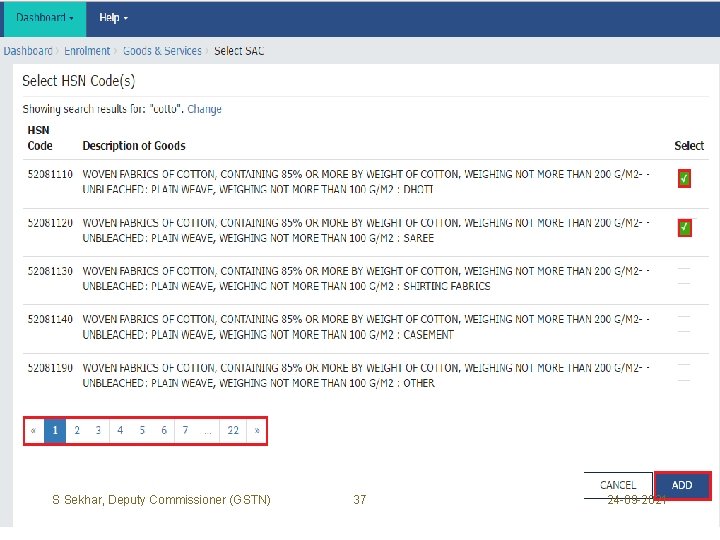The image size is (720, 540).
Task: Click the HSN Code column header
Action: click(x=40, y=138)
